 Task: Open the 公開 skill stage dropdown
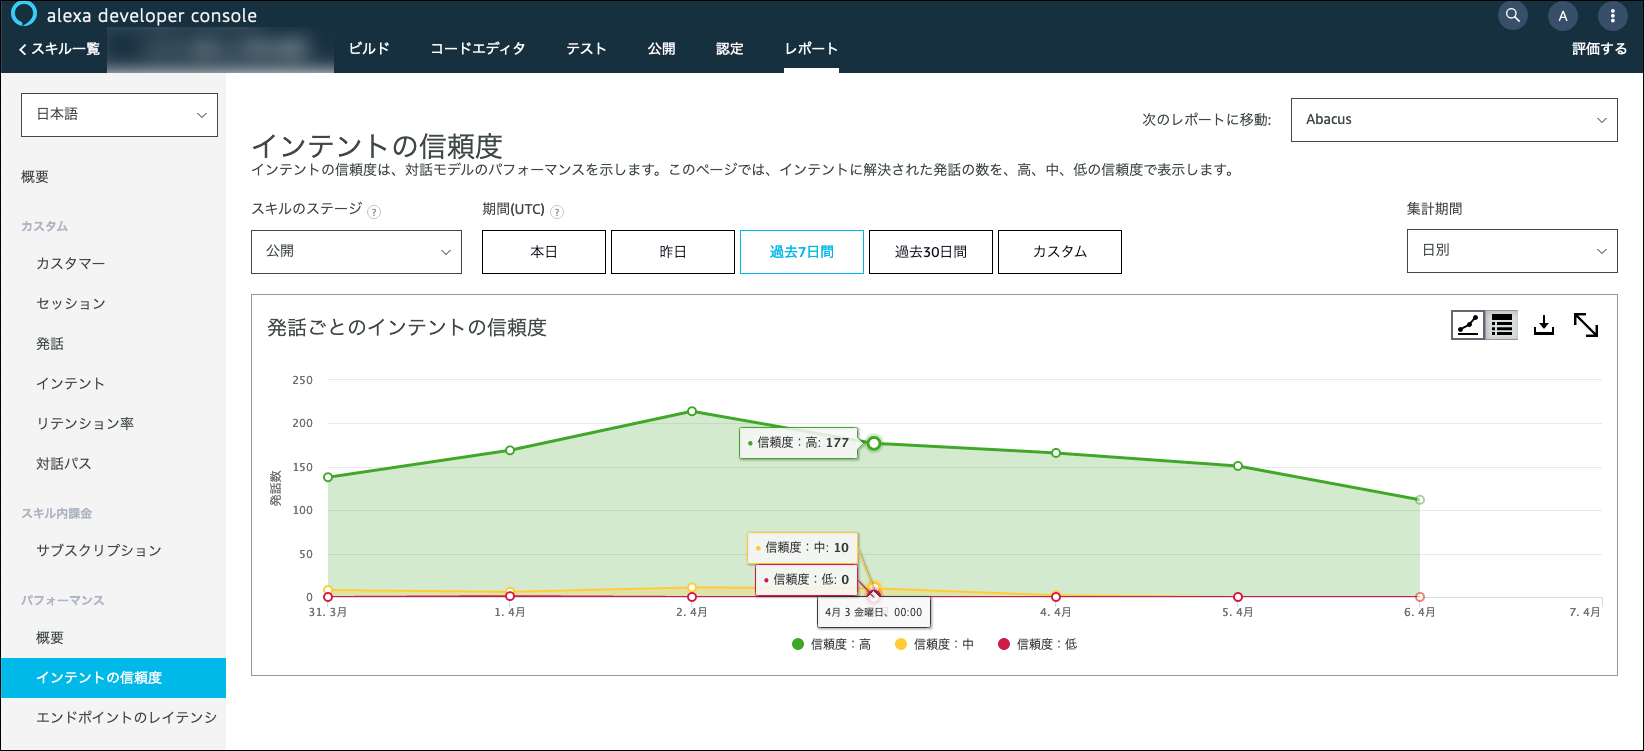(x=356, y=252)
